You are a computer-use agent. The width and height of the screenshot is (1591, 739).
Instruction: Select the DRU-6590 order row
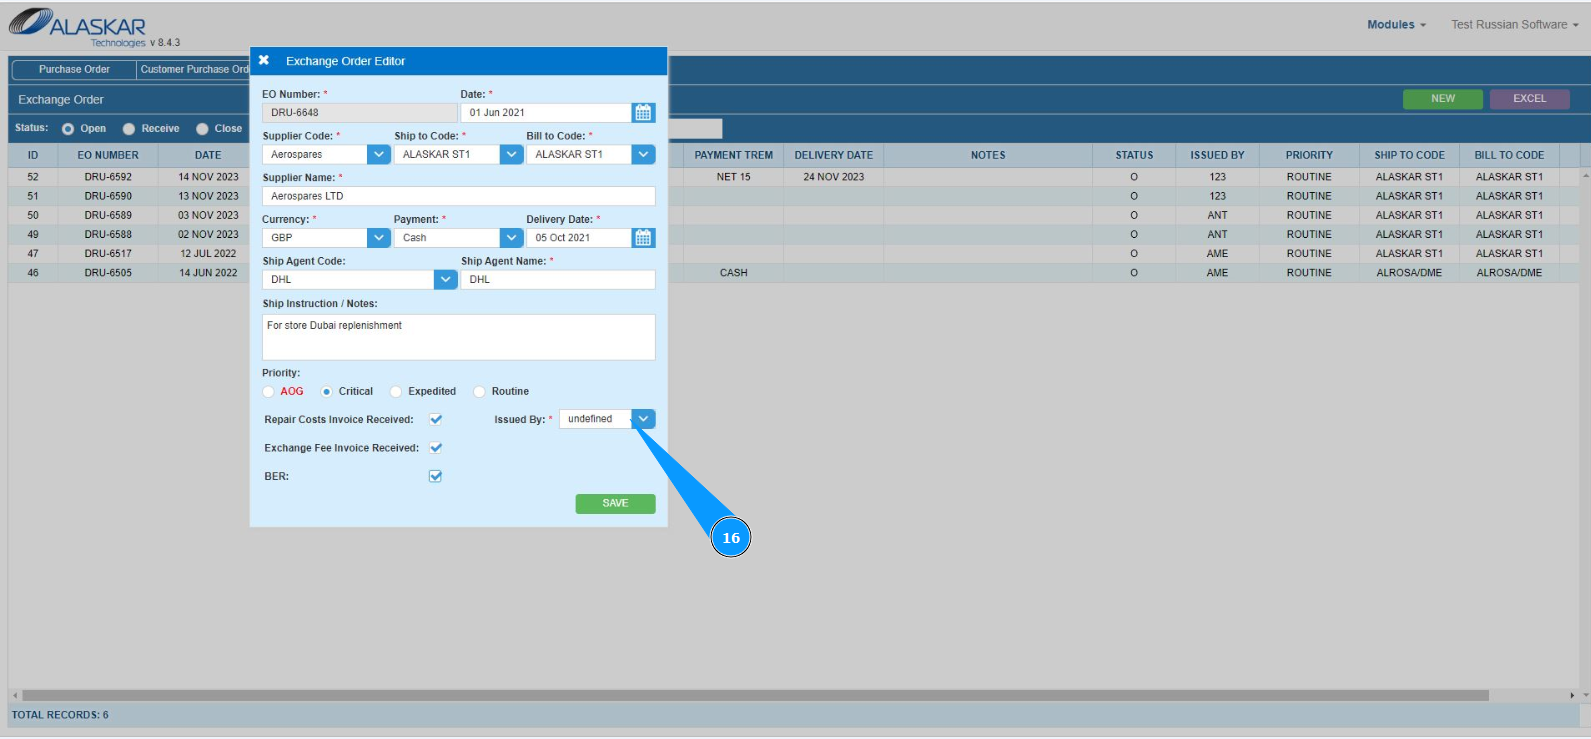click(794, 196)
